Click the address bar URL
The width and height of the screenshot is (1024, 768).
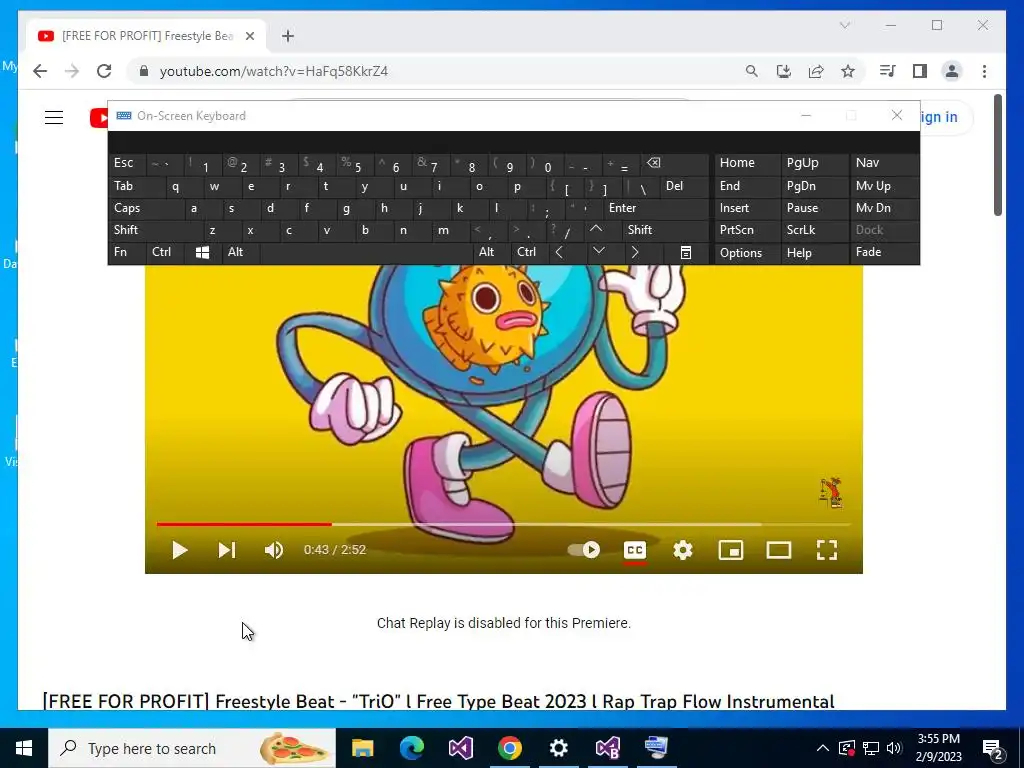click(274, 71)
